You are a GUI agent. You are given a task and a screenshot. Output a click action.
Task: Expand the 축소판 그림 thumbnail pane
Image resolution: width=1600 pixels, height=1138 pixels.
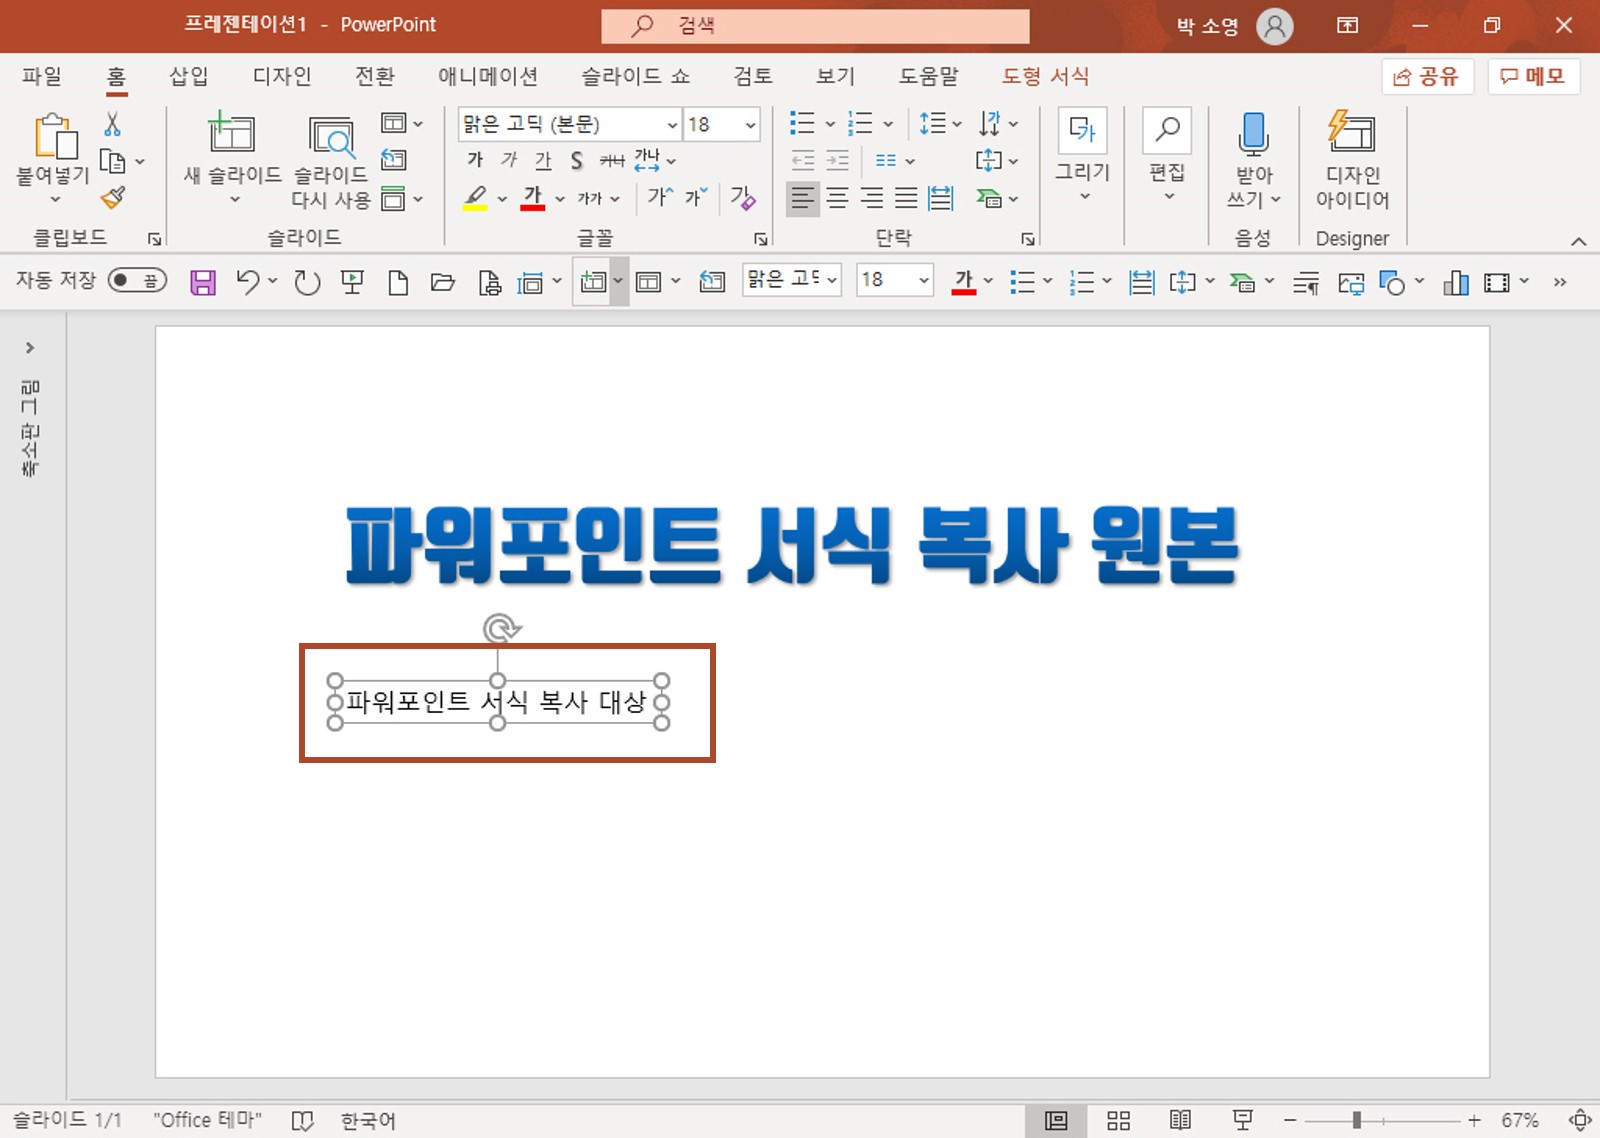tap(30, 348)
